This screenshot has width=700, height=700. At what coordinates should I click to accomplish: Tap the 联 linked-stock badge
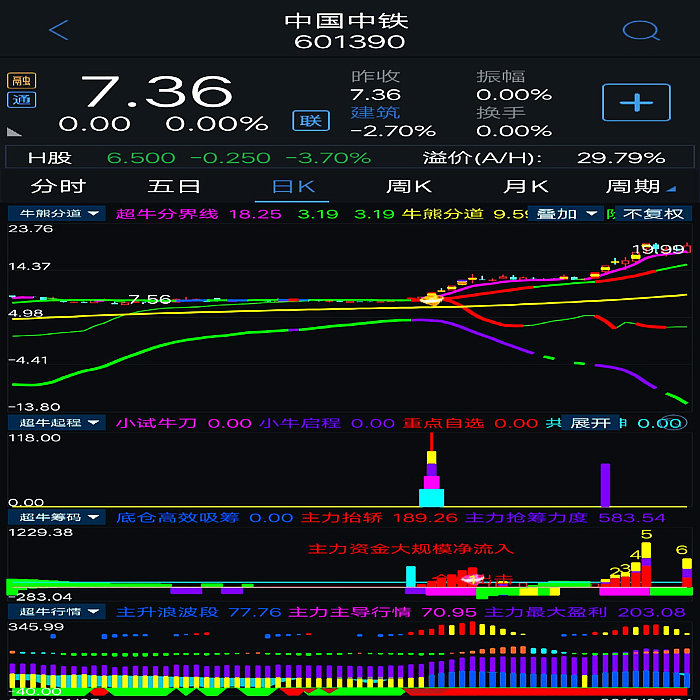pyautogui.click(x=311, y=120)
